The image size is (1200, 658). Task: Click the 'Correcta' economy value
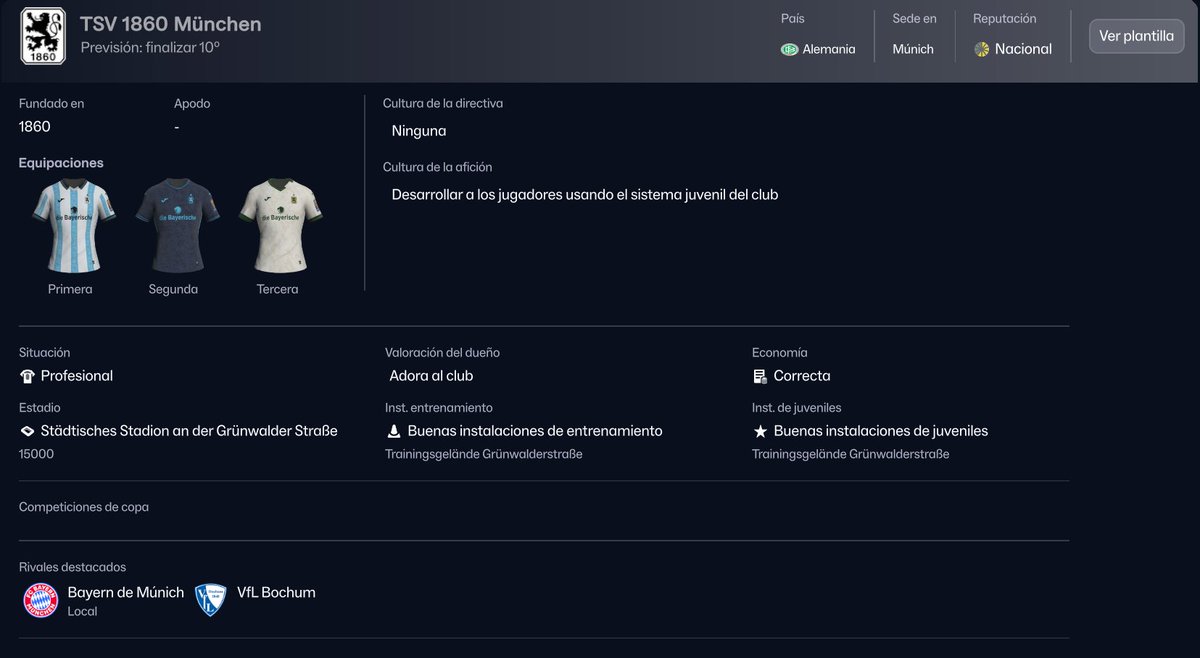[802, 376]
